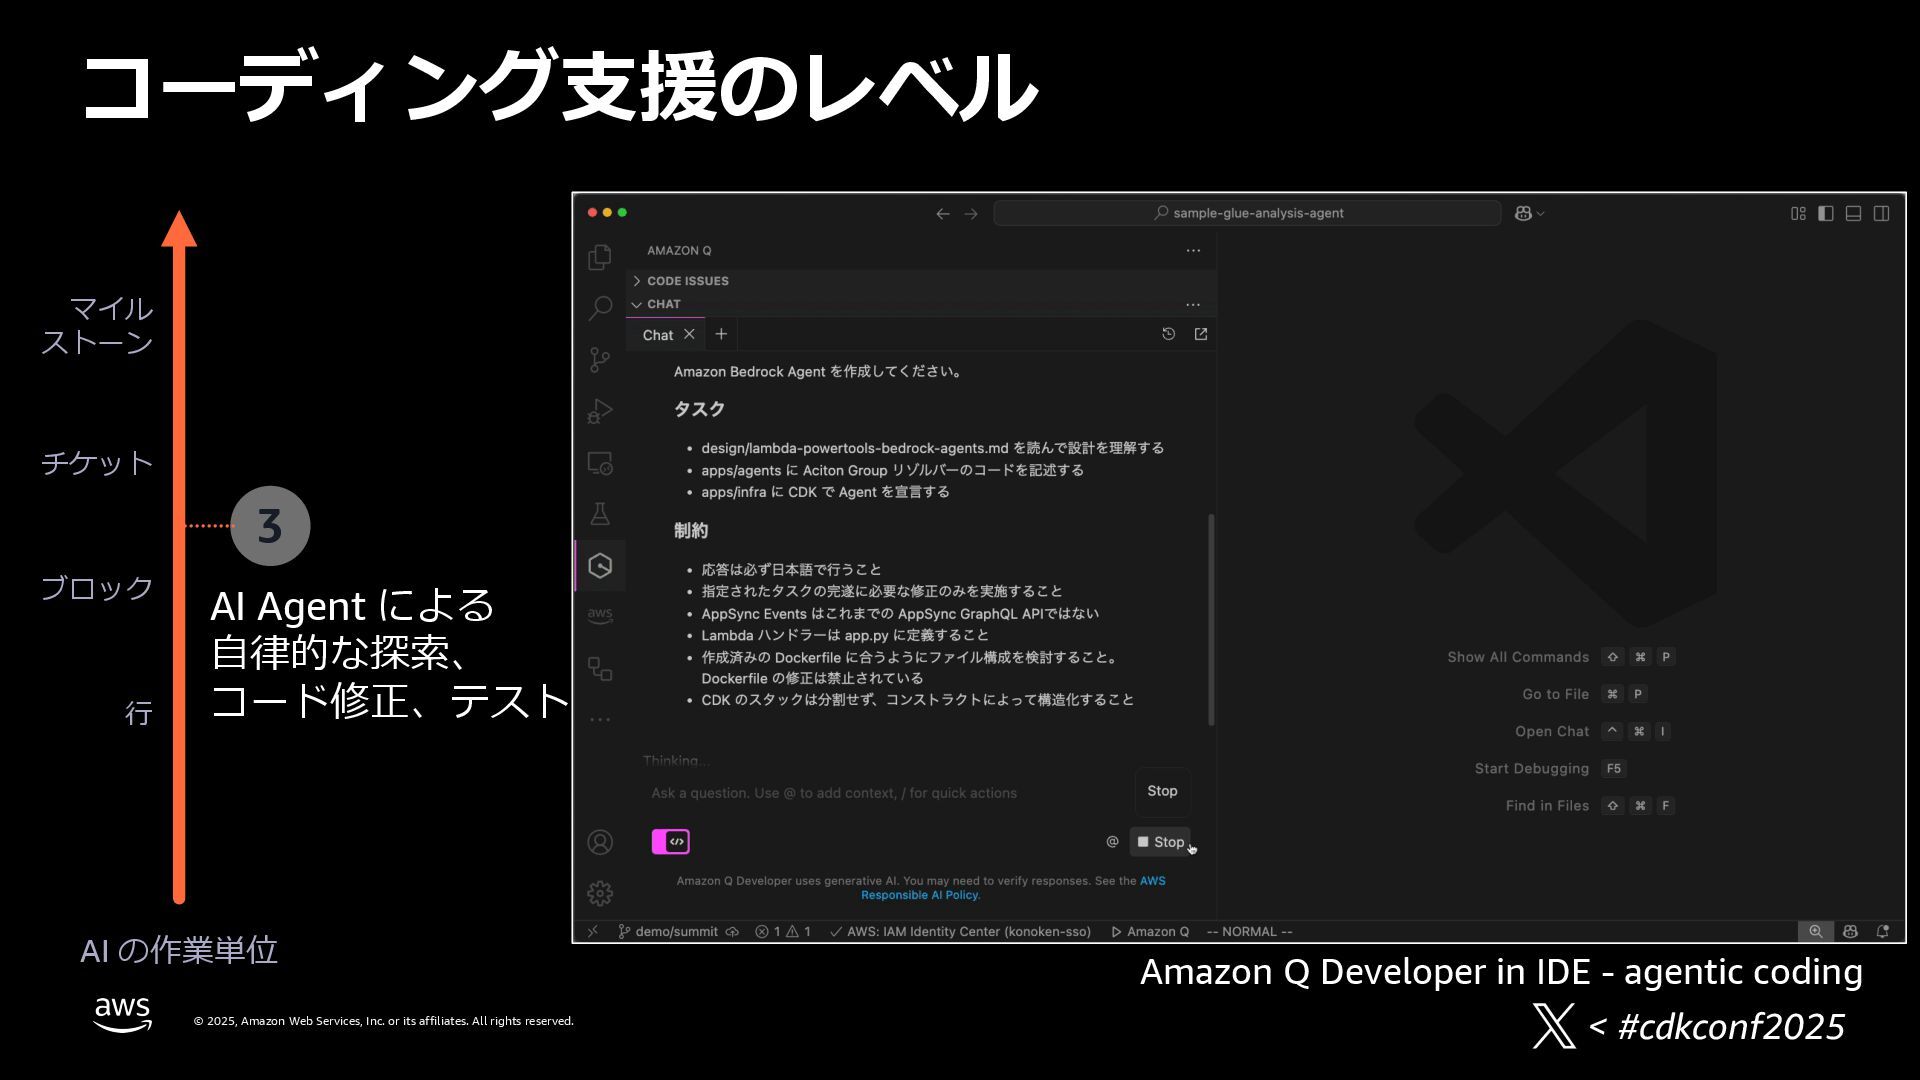
Task: Open the Accounts menu icon
Action: point(600,842)
